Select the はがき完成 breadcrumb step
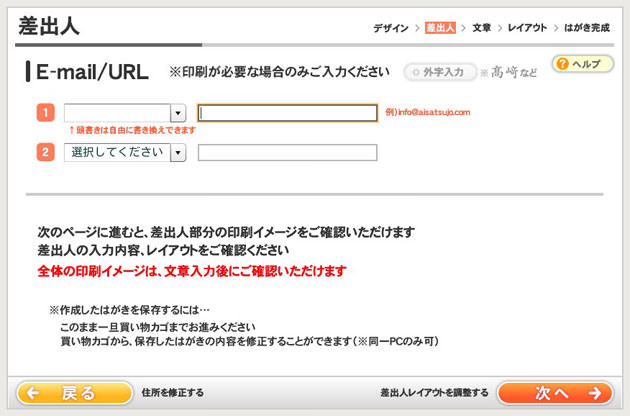Image resolution: width=630 pixels, height=416 pixels. (587, 28)
